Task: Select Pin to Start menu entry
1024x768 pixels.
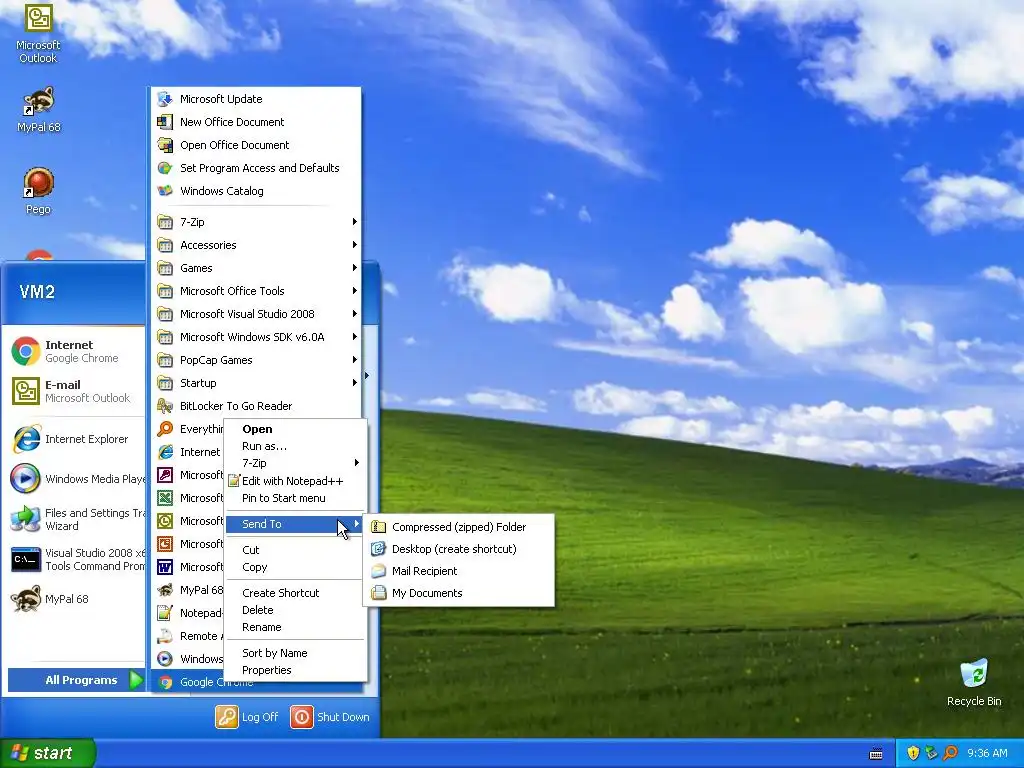Action: pyautogui.click(x=295, y=498)
